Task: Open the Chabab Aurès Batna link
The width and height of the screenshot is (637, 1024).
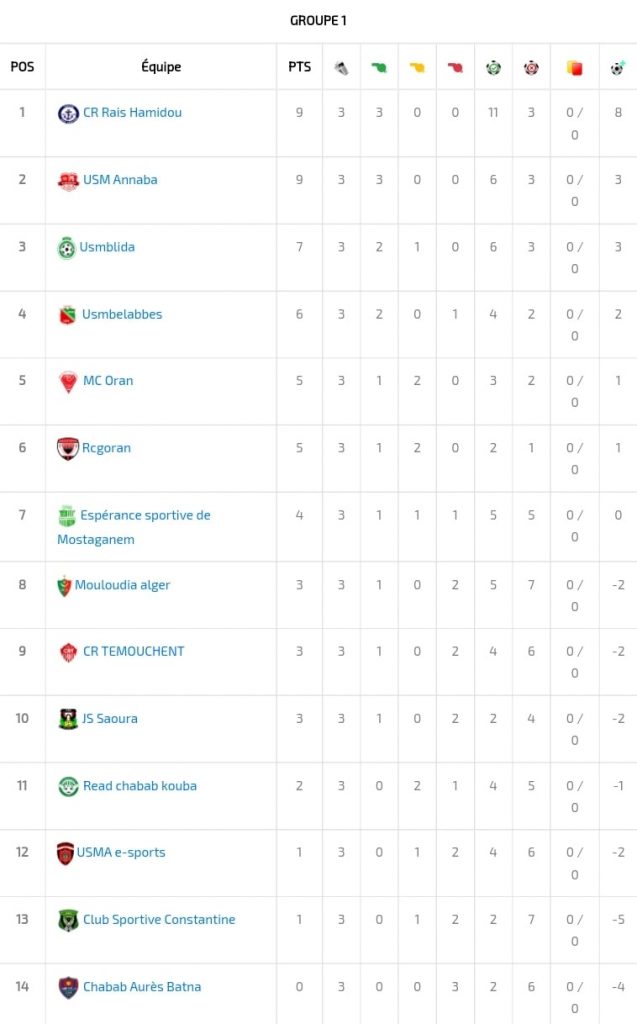Action: [142, 987]
